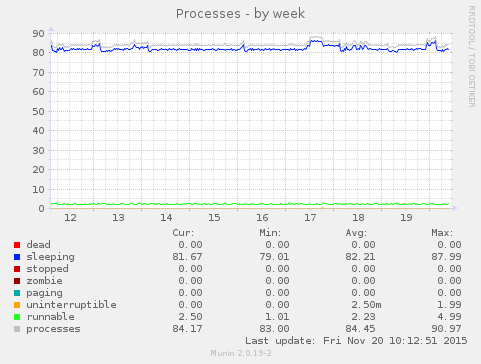481x364 pixels.
Task: Click uninterruptible maximum value 1.99
Action: [x=450, y=305]
